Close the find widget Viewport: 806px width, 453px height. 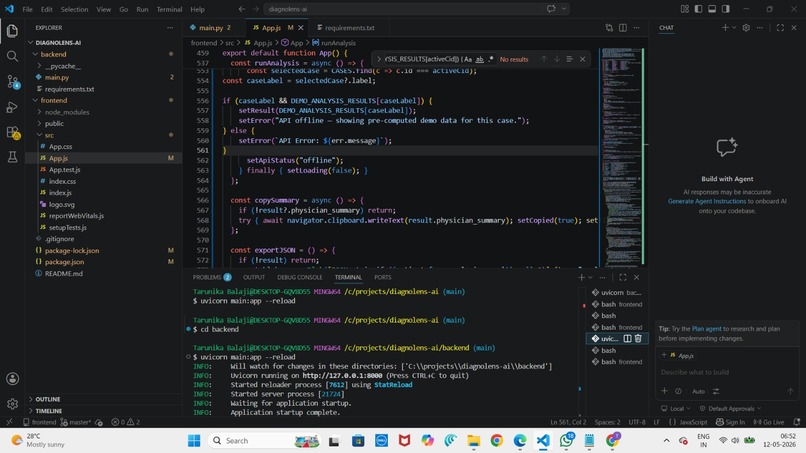(582, 59)
